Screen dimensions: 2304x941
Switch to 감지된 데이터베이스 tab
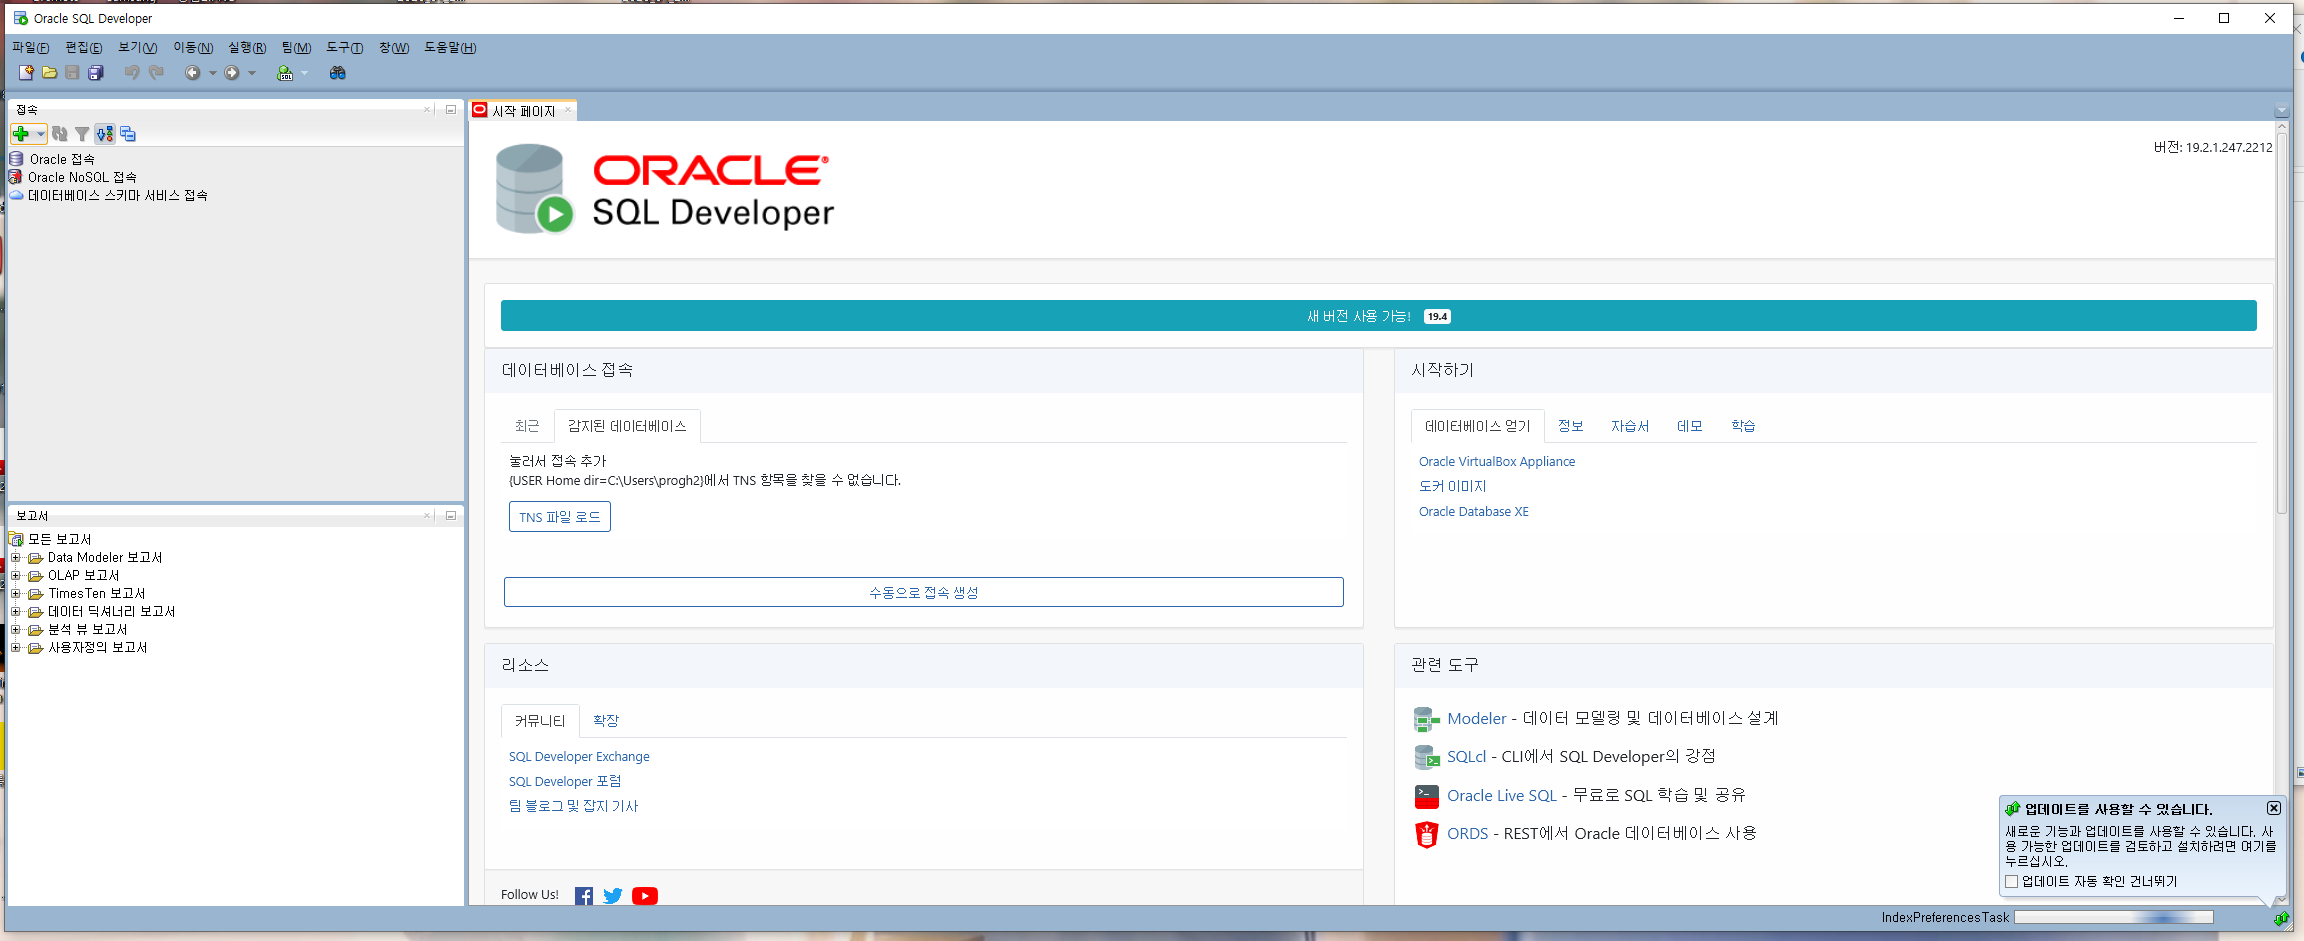(x=627, y=426)
